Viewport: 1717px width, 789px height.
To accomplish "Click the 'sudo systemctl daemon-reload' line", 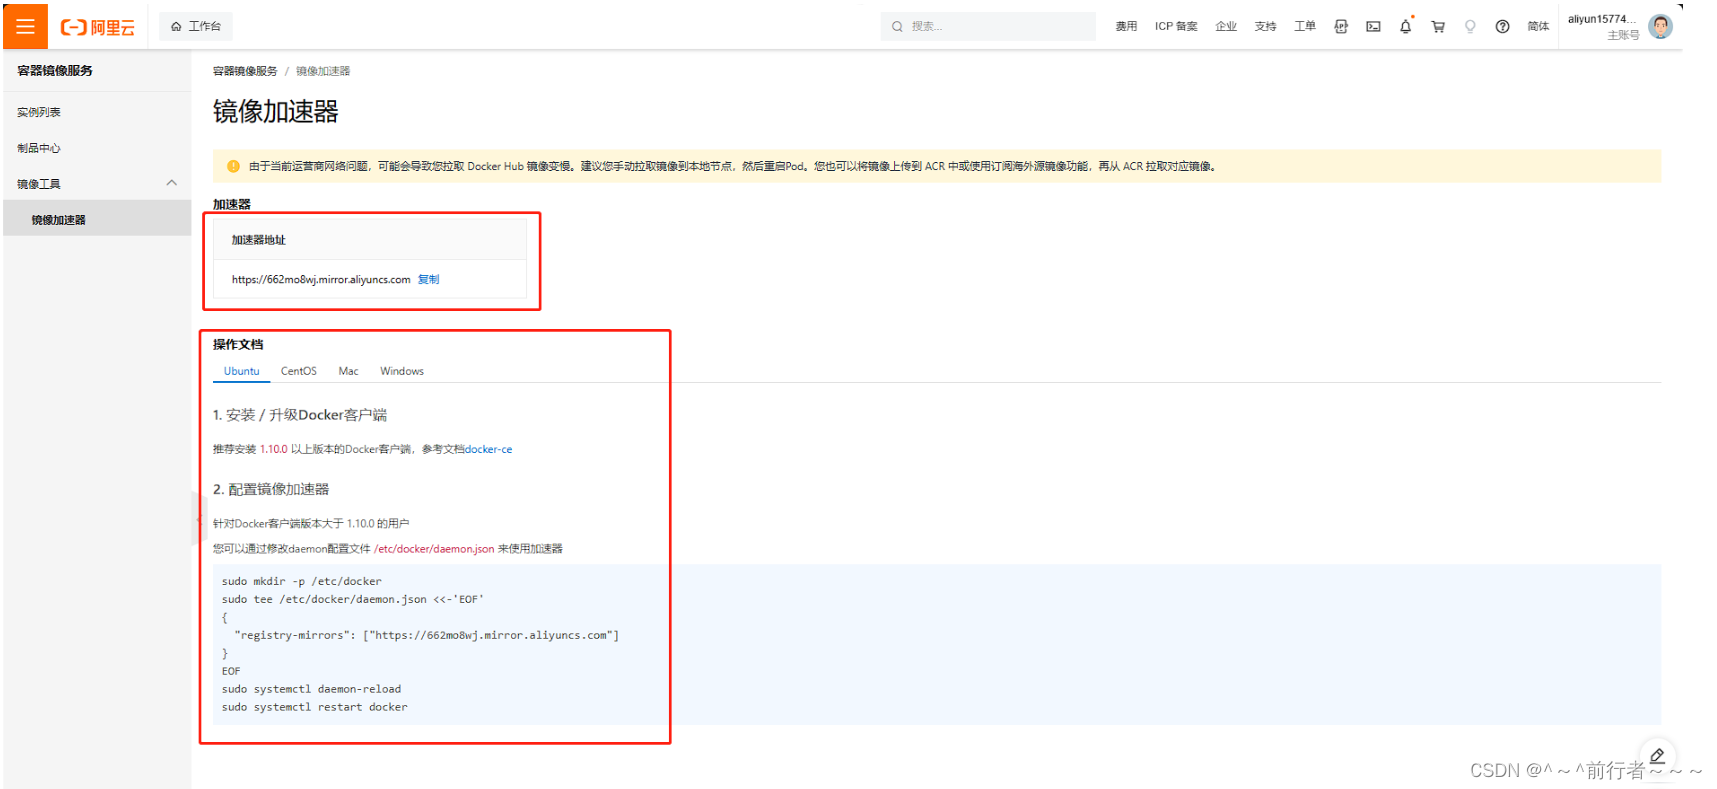I will click(311, 689).
